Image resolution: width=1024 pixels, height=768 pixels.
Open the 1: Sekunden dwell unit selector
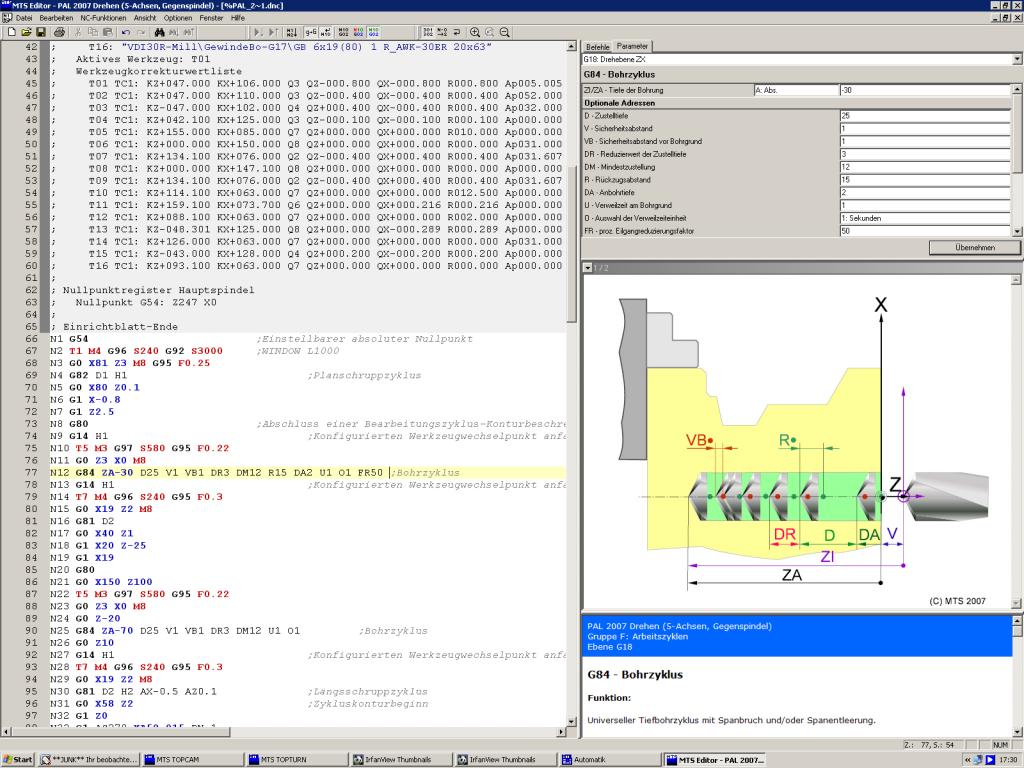[925, 218]
